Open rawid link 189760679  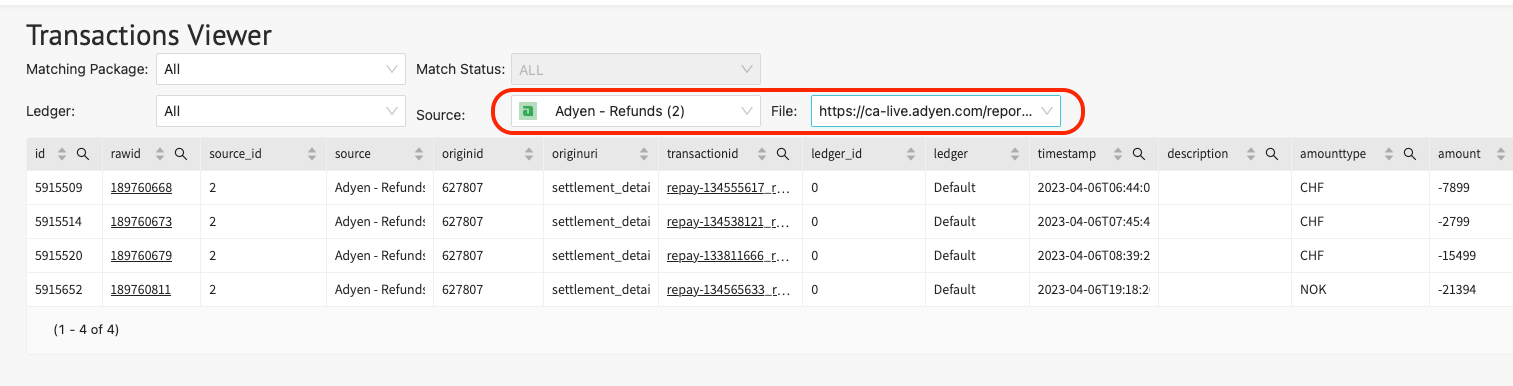pos(141,255)
